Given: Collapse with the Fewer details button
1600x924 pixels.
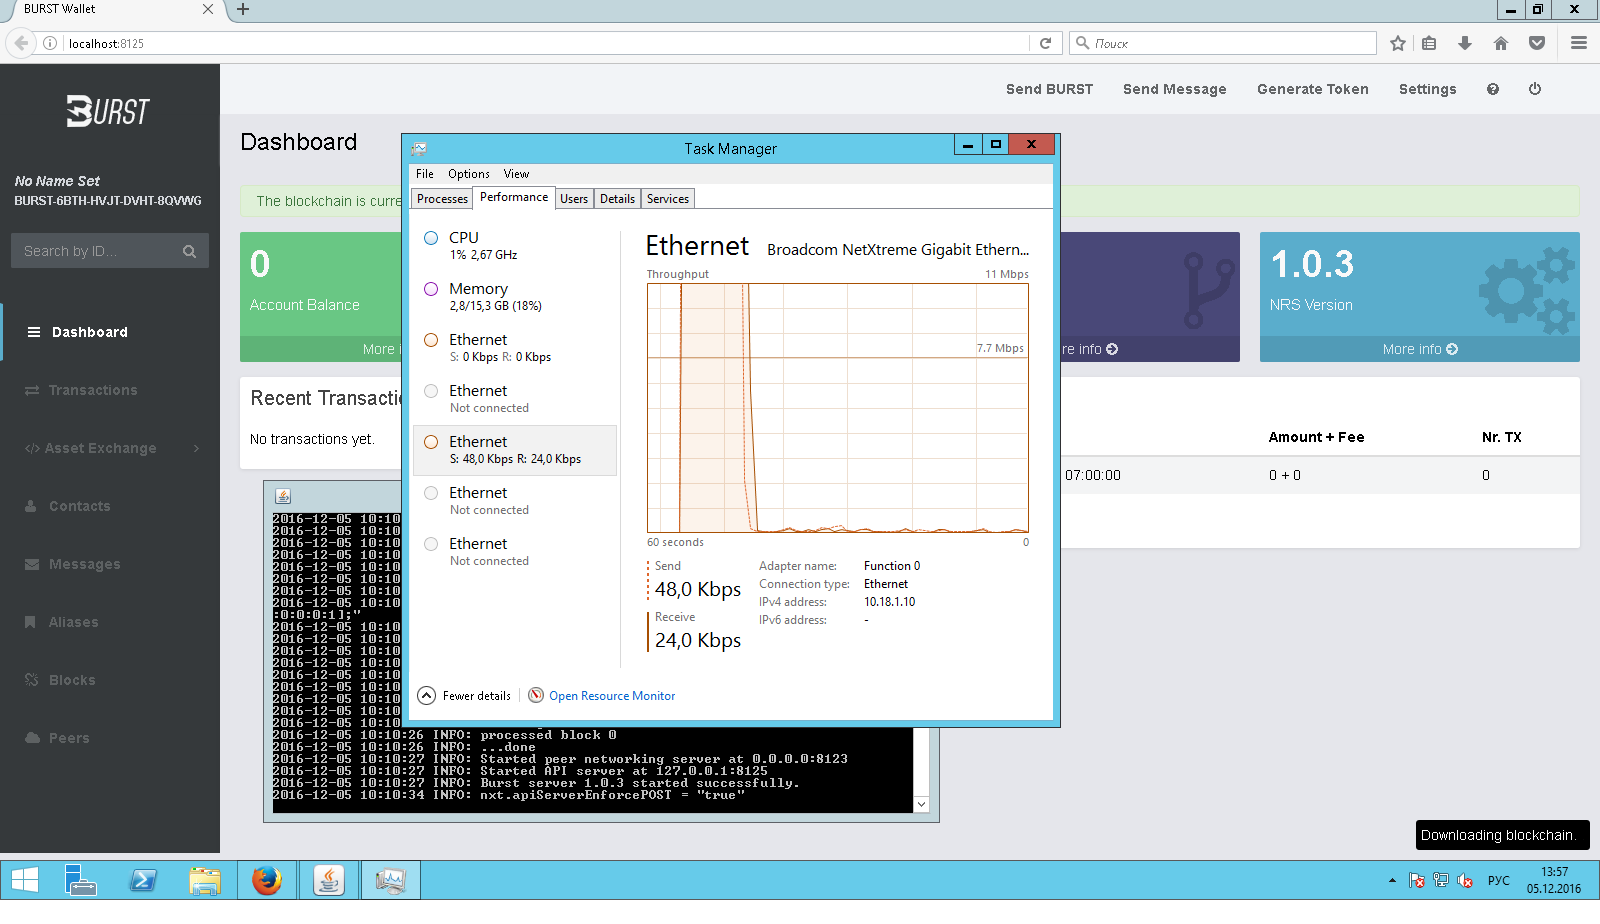Looking at the screenshot, I should (464, 696).
